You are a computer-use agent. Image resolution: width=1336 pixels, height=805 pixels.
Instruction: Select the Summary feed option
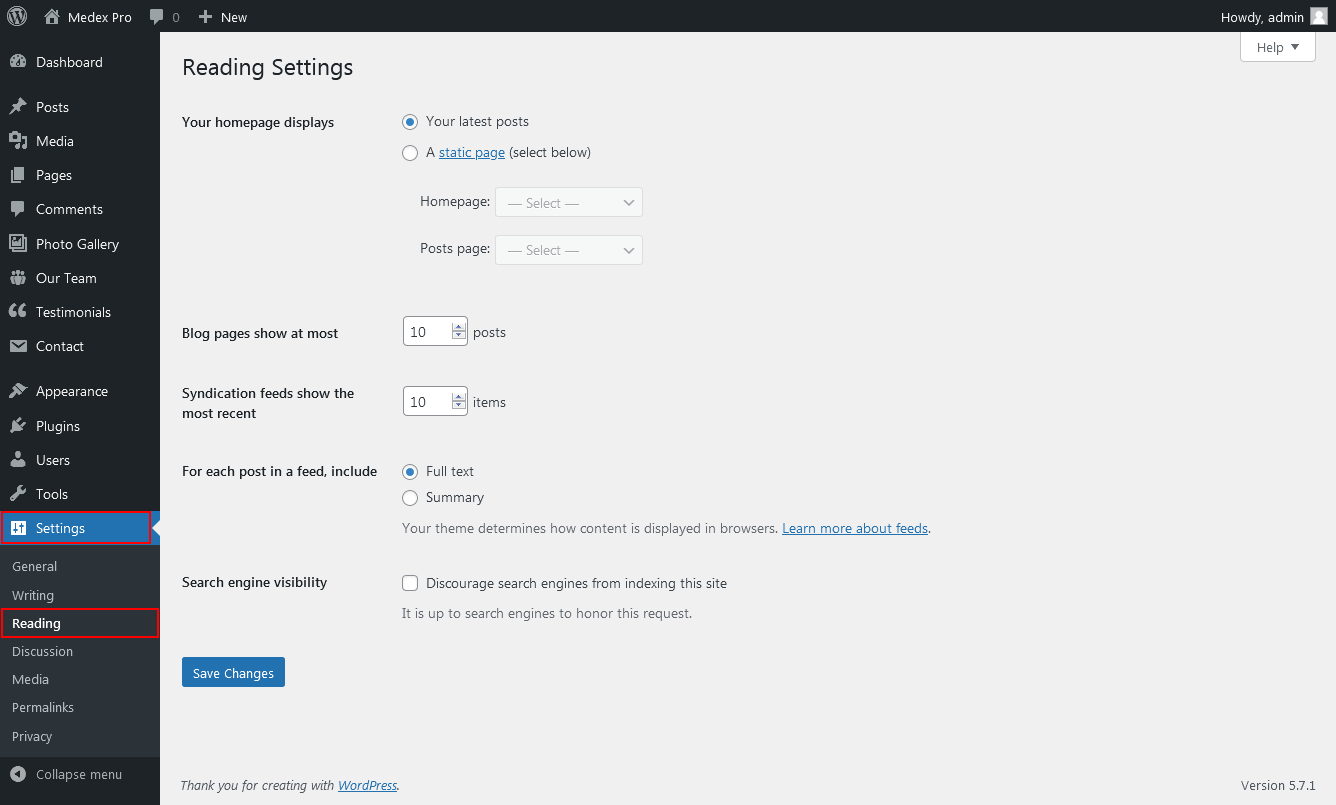coord(410,498)
